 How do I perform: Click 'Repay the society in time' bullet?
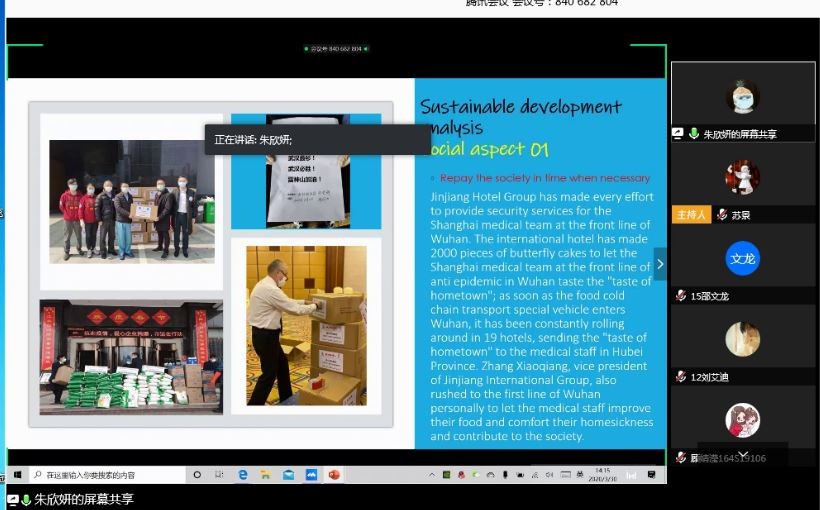pyautogui.click(x=545, y=178)
